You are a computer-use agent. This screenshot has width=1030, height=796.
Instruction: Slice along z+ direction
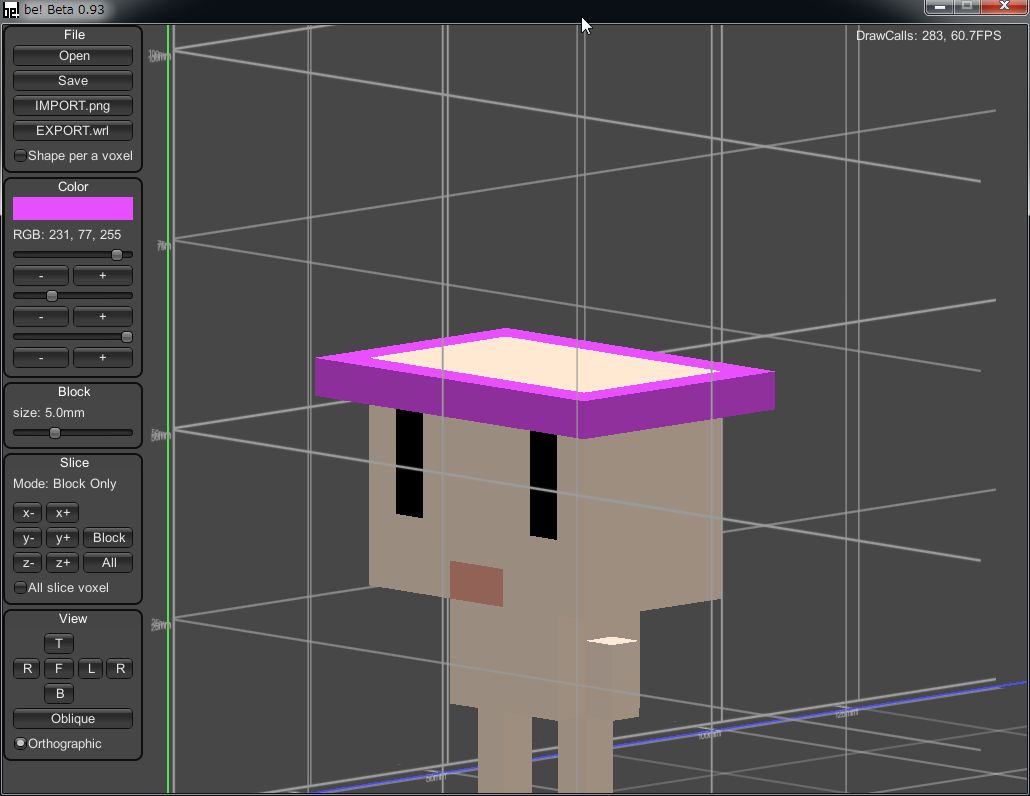62,563
